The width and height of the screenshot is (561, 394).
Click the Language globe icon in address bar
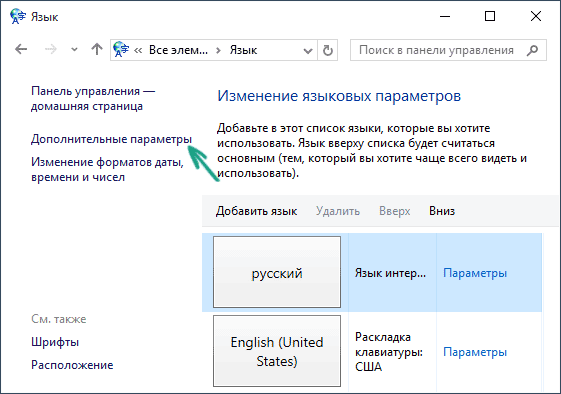121,49
